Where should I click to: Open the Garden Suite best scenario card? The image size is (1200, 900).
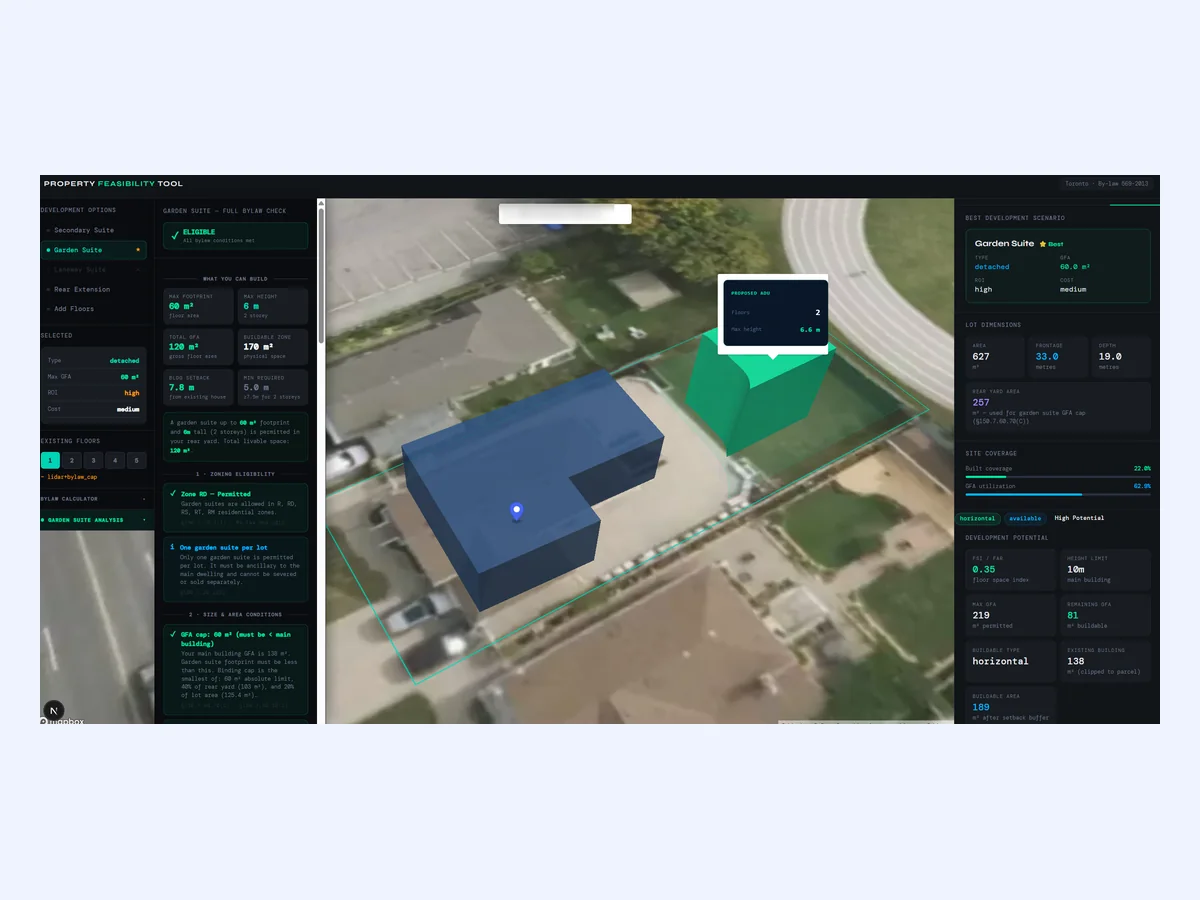(1057, 266)
